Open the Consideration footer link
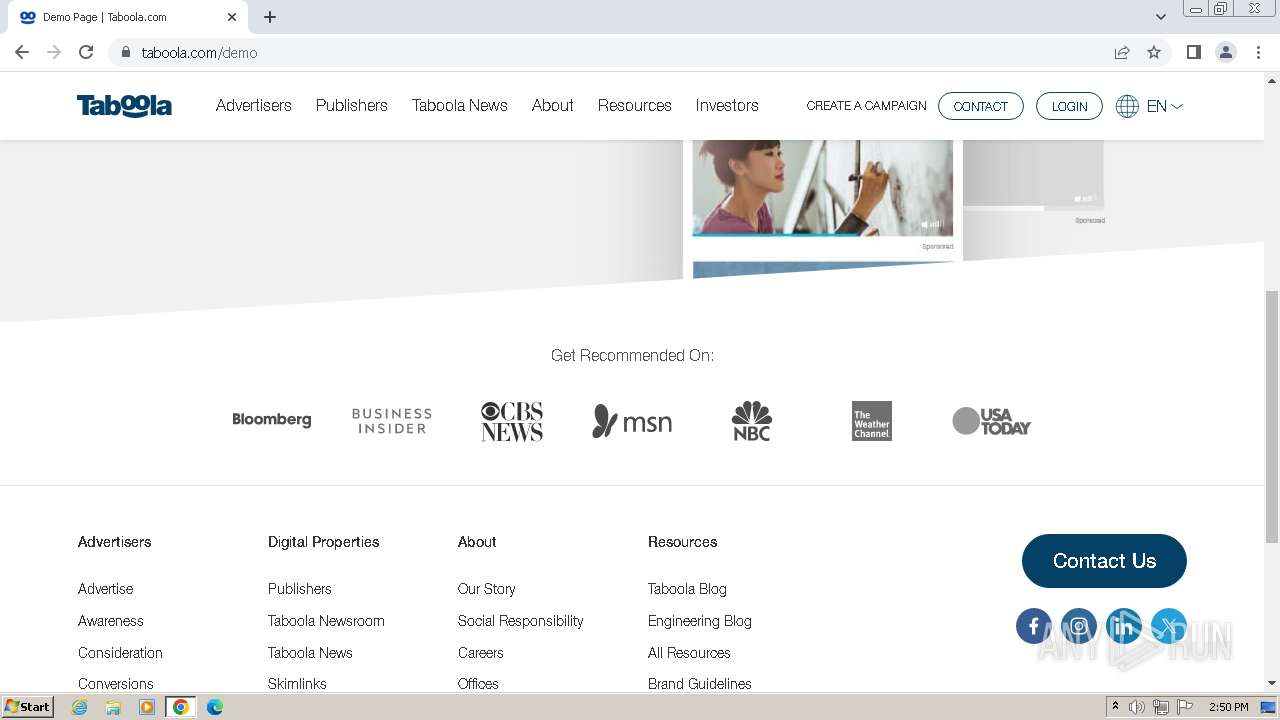 120,653
